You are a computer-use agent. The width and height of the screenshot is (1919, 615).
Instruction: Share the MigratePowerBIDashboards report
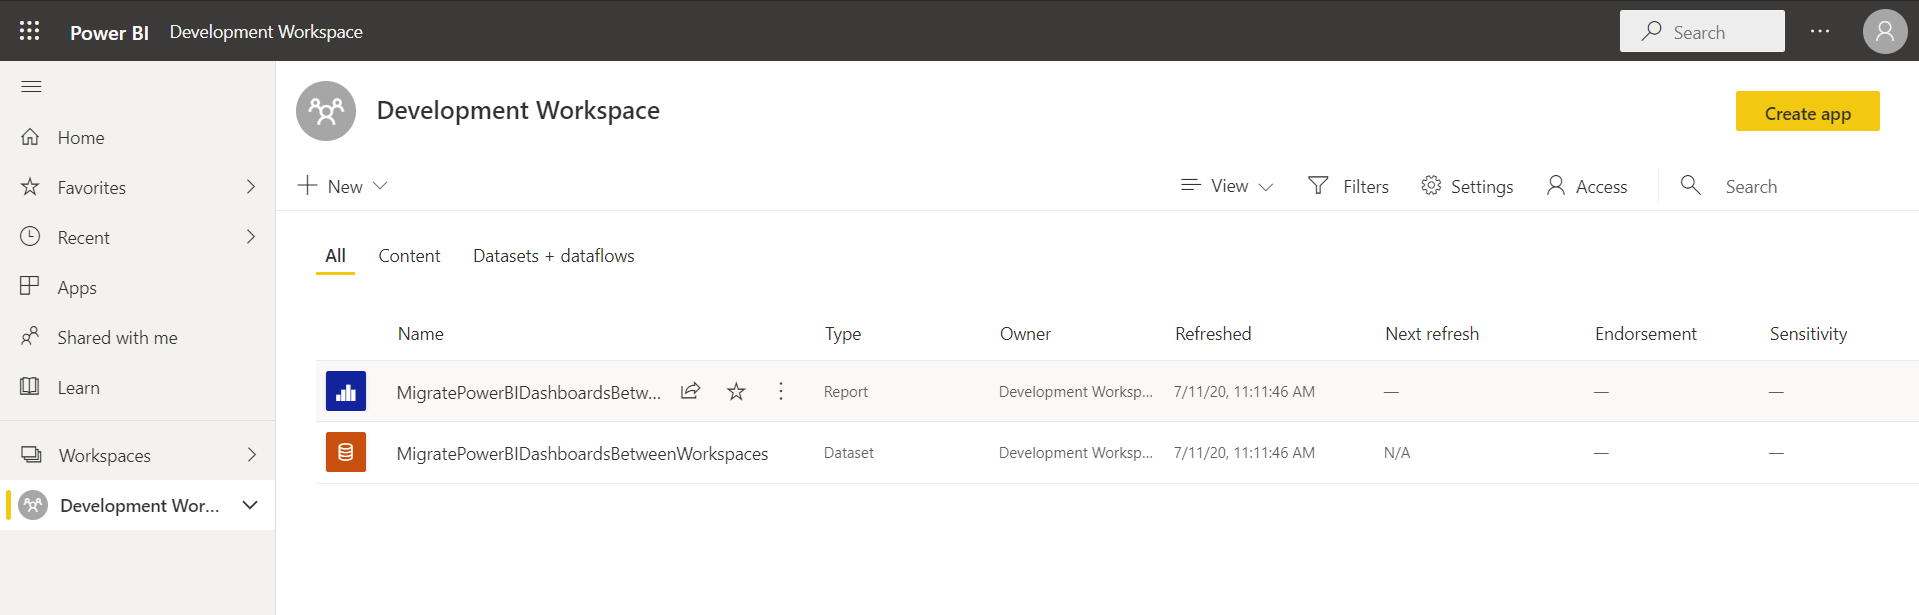[690, 391]
